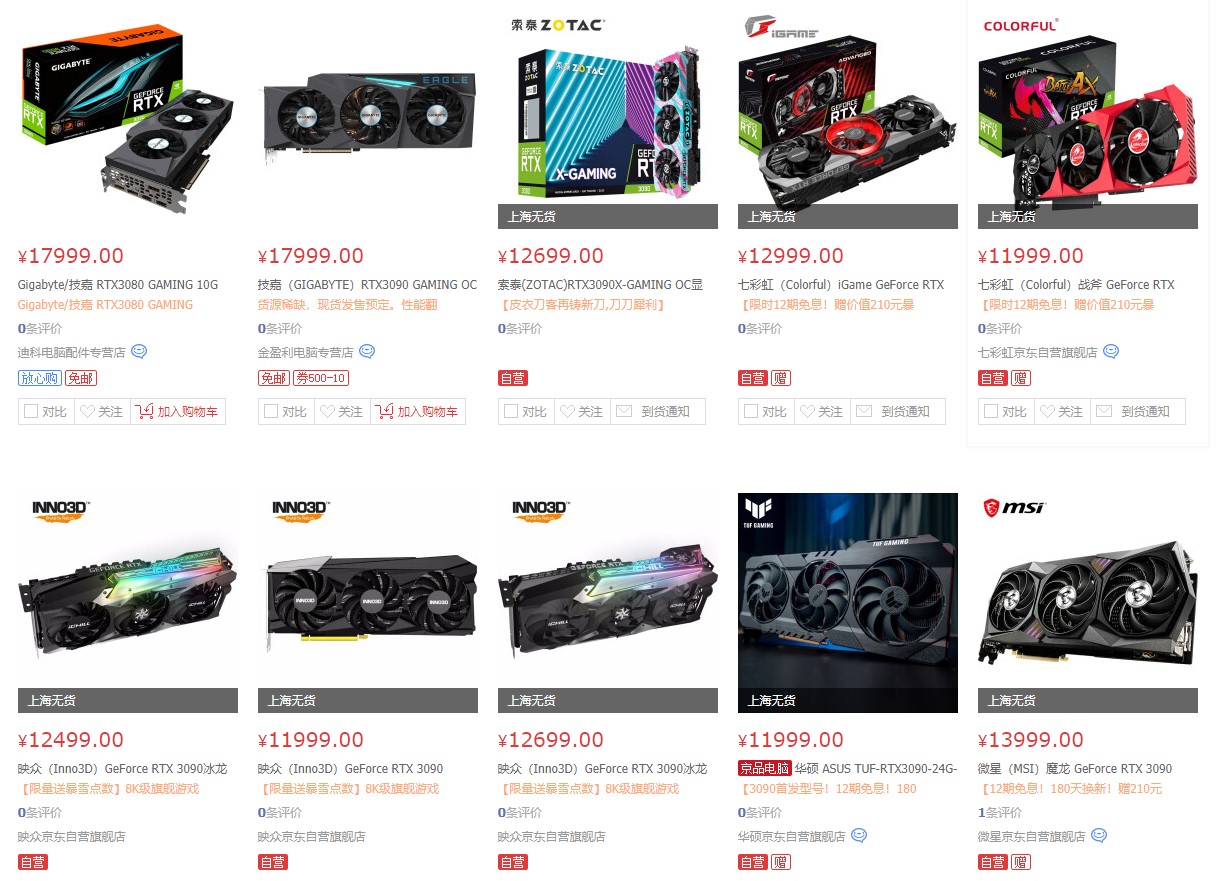
Task: Check 对比 box for Gigabyte RTX3080 GAMING
Action: [46, 412]
